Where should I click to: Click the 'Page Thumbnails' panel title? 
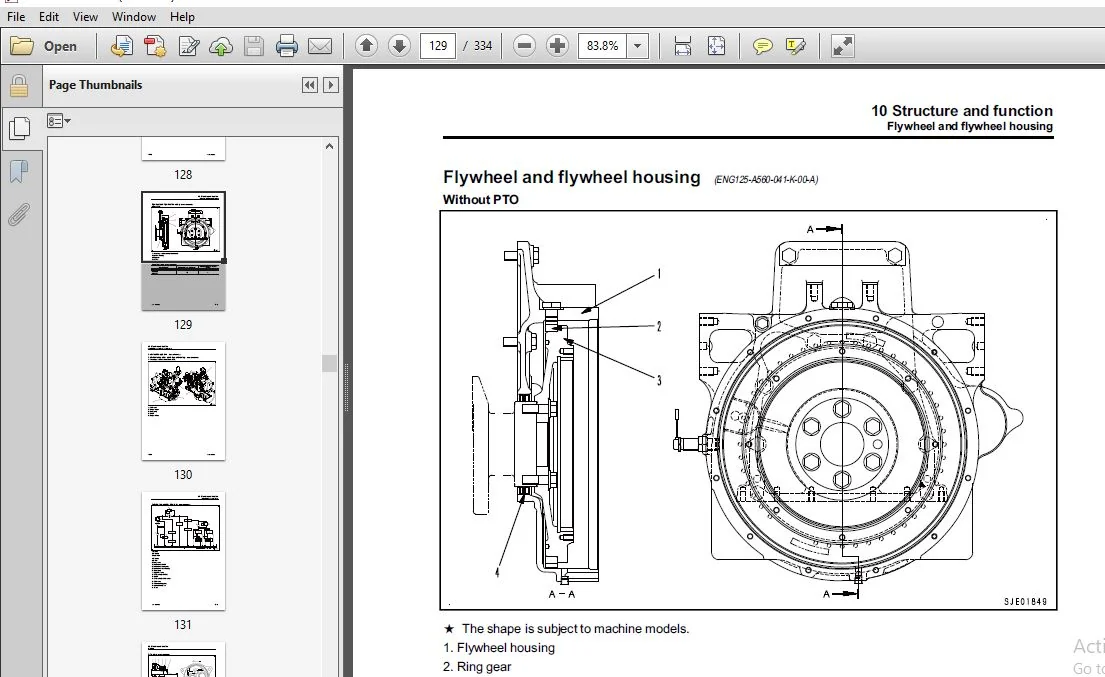click(x=95, y=85)
